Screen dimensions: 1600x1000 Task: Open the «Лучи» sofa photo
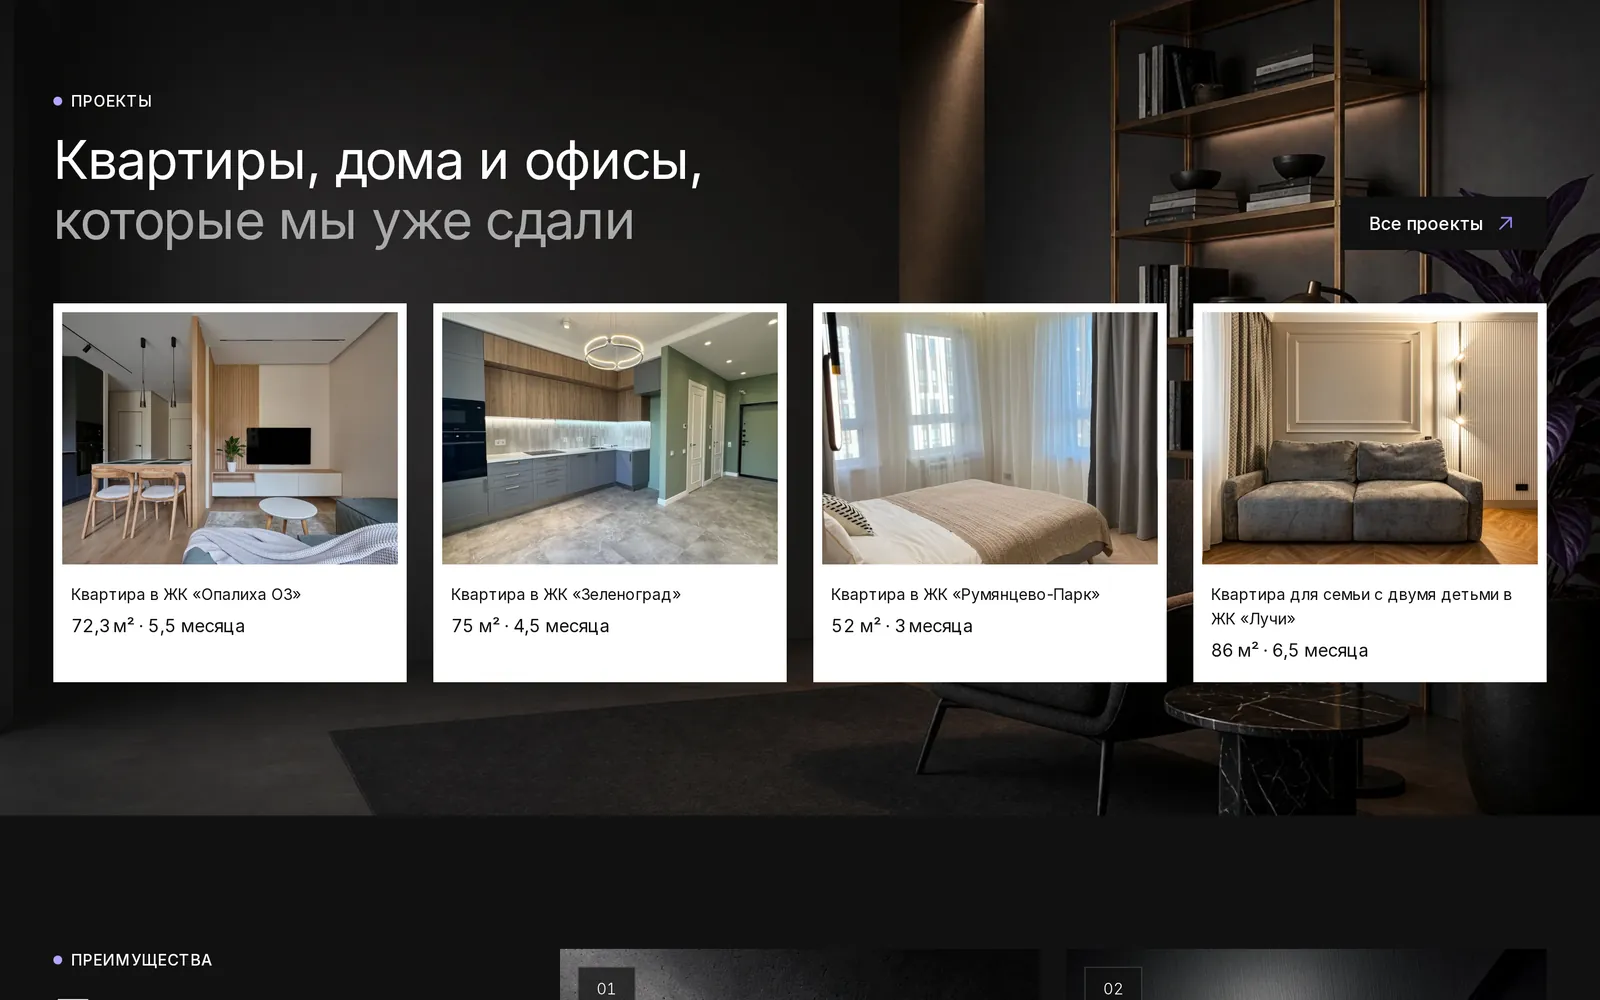tap(1370, 438)
